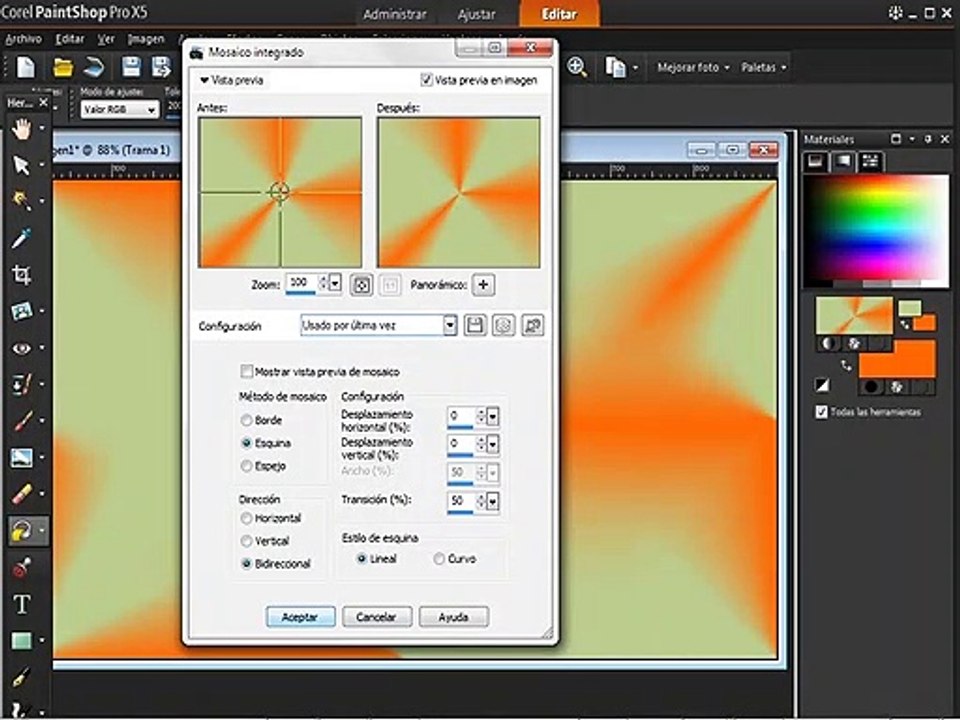Click the Cancelar button
Viewport: 960px width, 720px height.
click(377, 617)
